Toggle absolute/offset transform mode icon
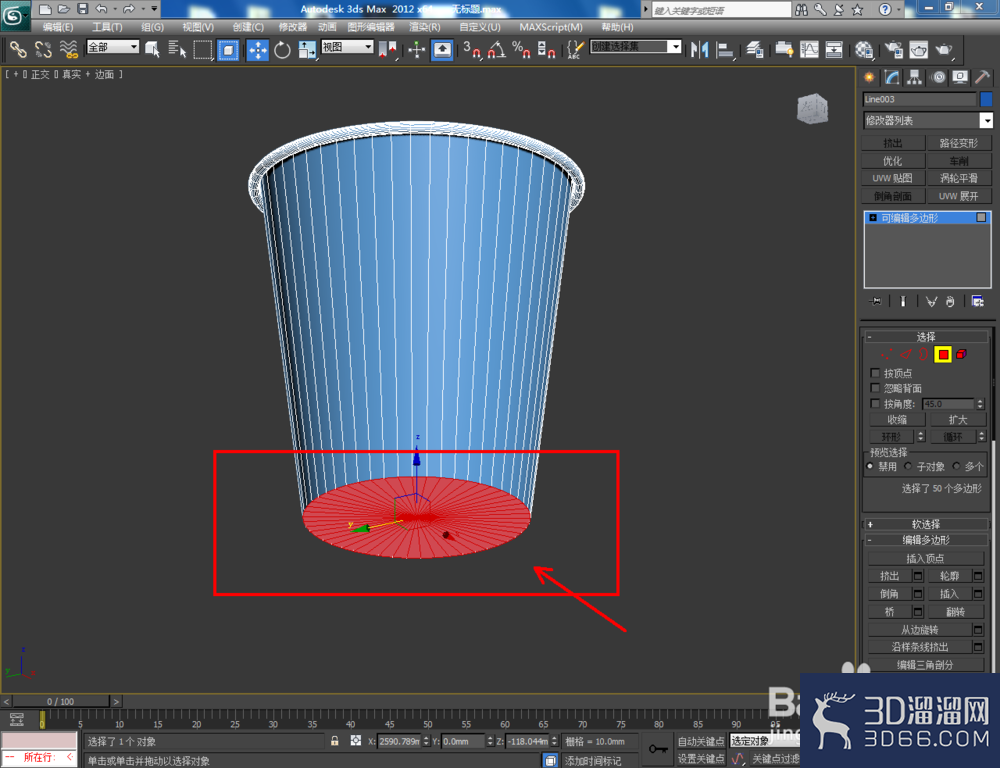 point(356,741)
